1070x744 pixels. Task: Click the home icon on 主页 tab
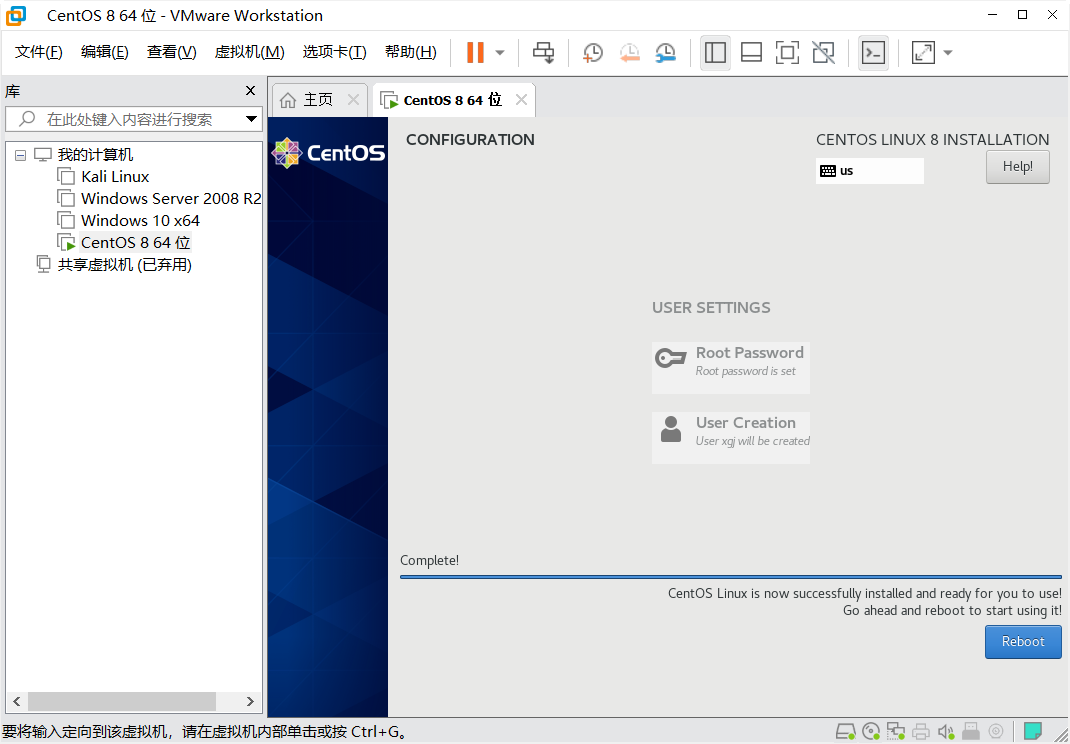pyautogui.click(x=288, y=100)
